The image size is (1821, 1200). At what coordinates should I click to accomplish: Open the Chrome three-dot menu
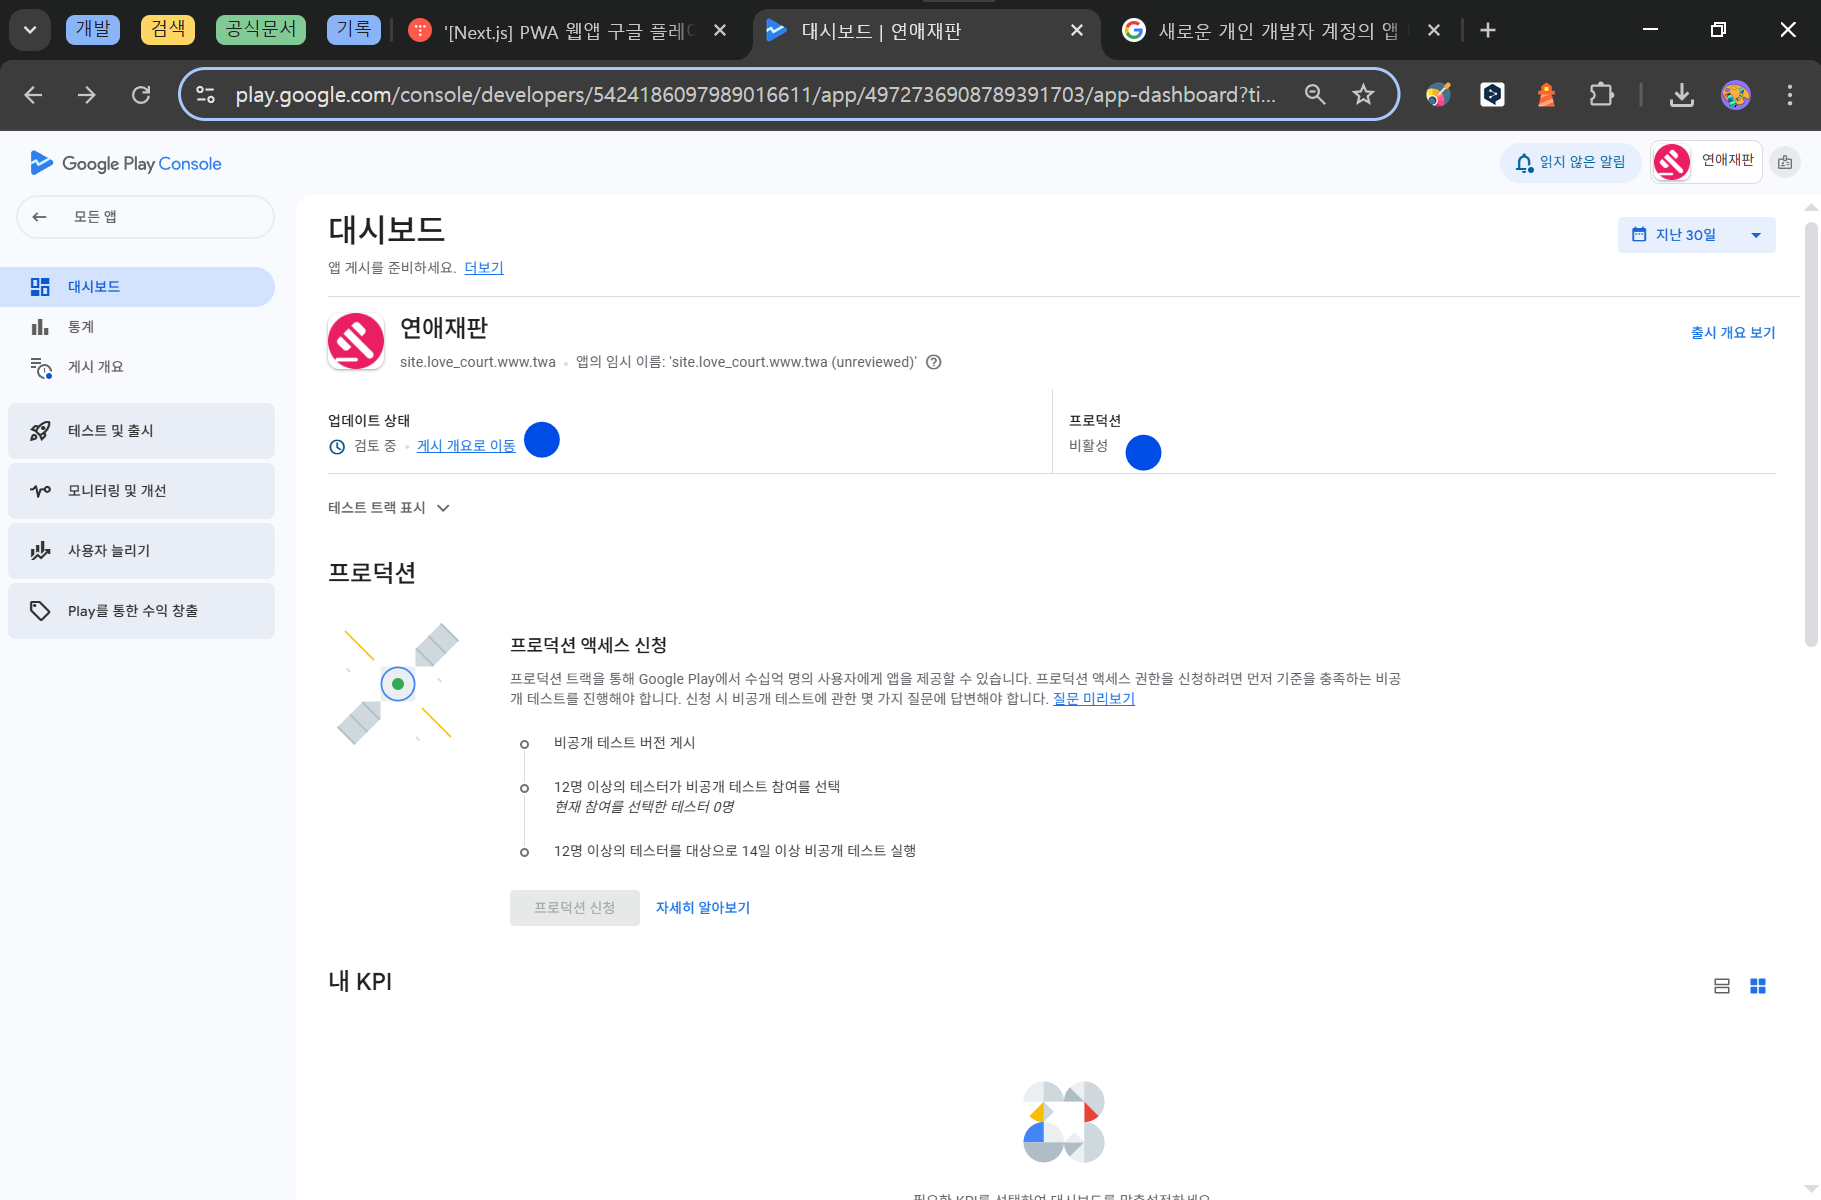click(1790, 95)
